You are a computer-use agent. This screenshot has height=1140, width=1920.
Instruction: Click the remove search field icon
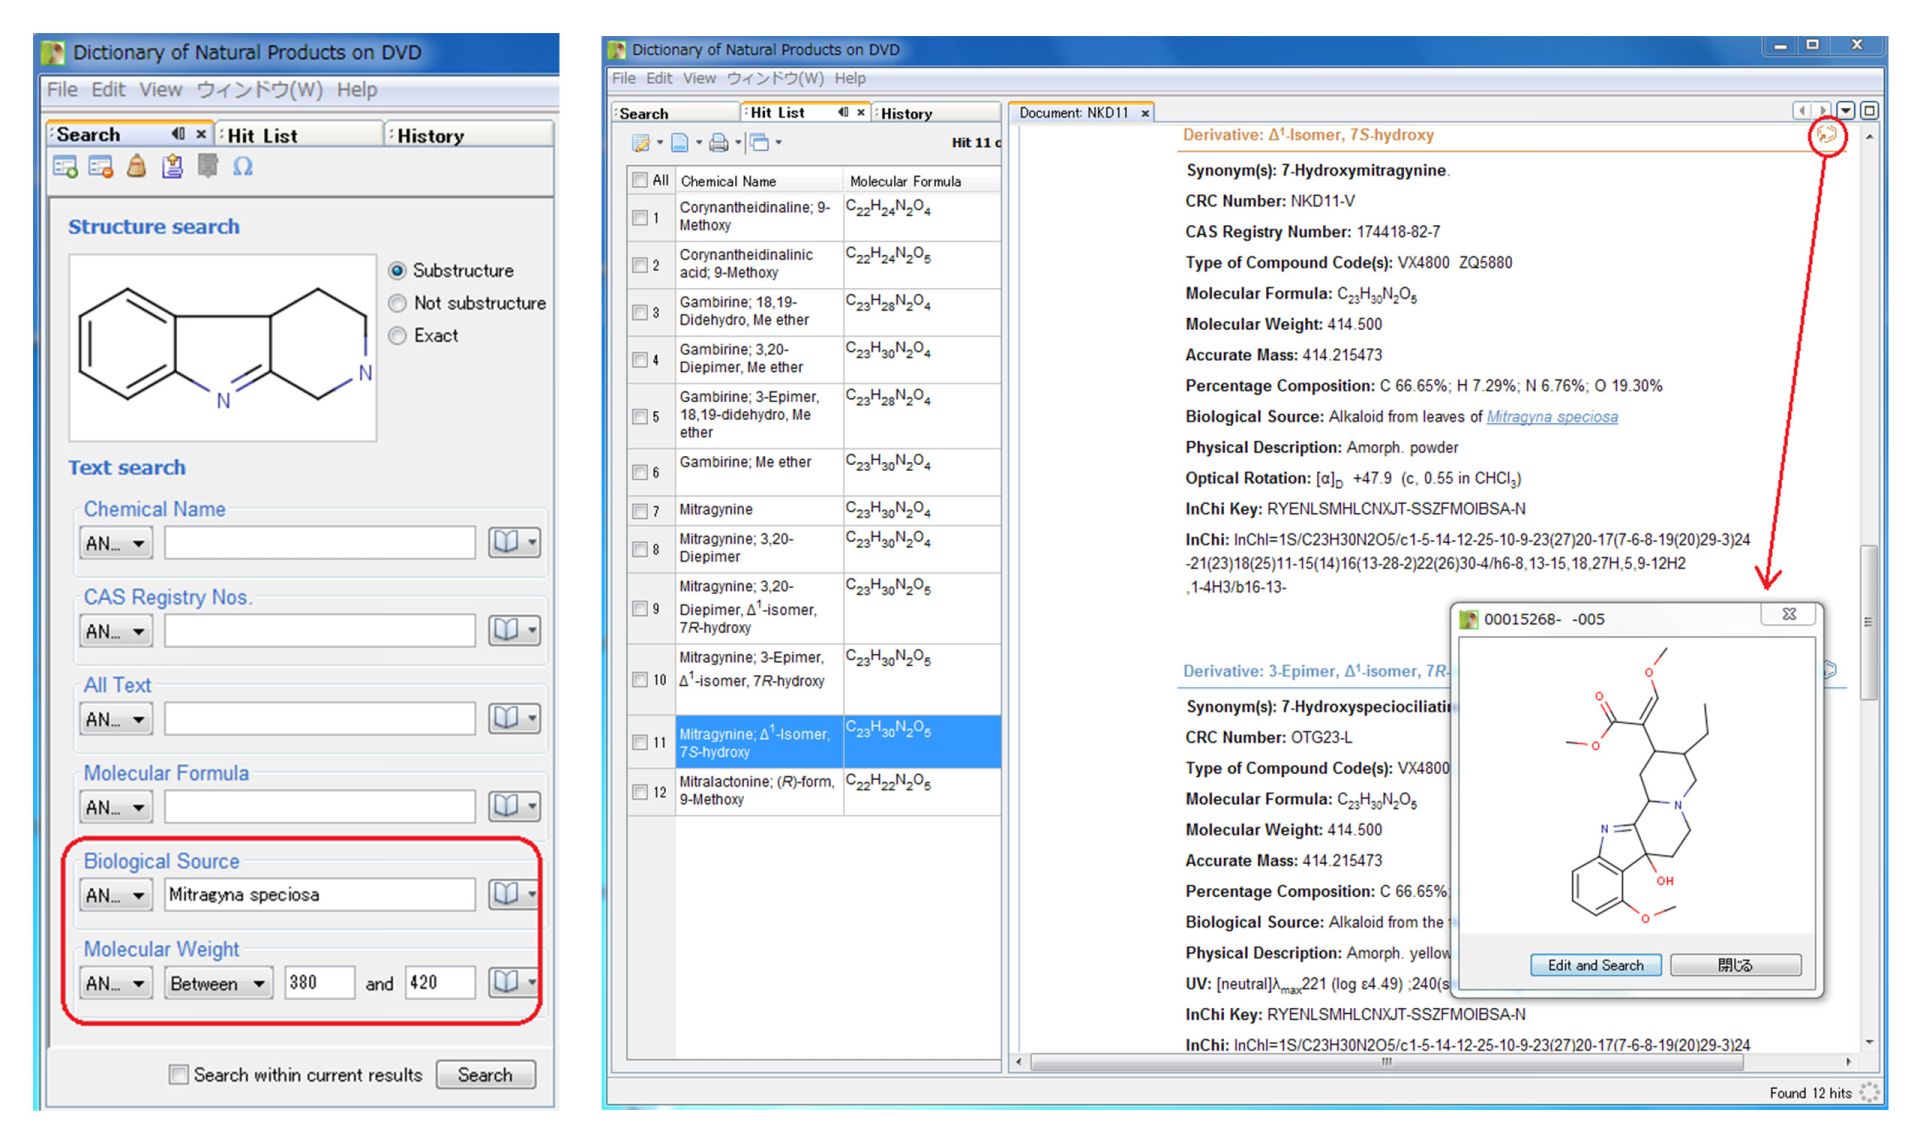click(100, 167)
